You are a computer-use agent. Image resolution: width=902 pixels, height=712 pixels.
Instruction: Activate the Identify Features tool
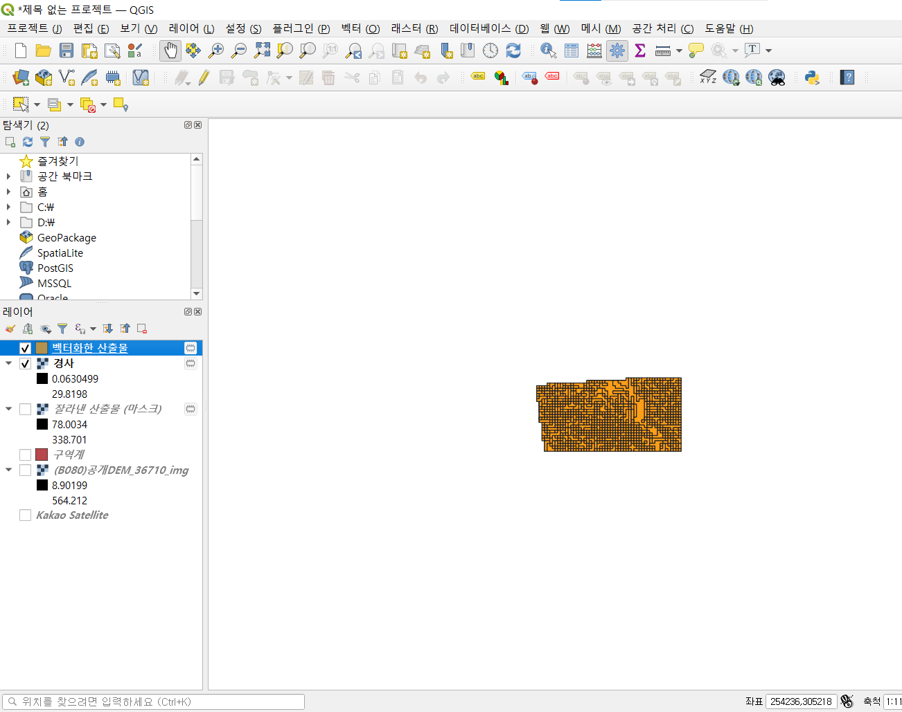coord(548,51)
